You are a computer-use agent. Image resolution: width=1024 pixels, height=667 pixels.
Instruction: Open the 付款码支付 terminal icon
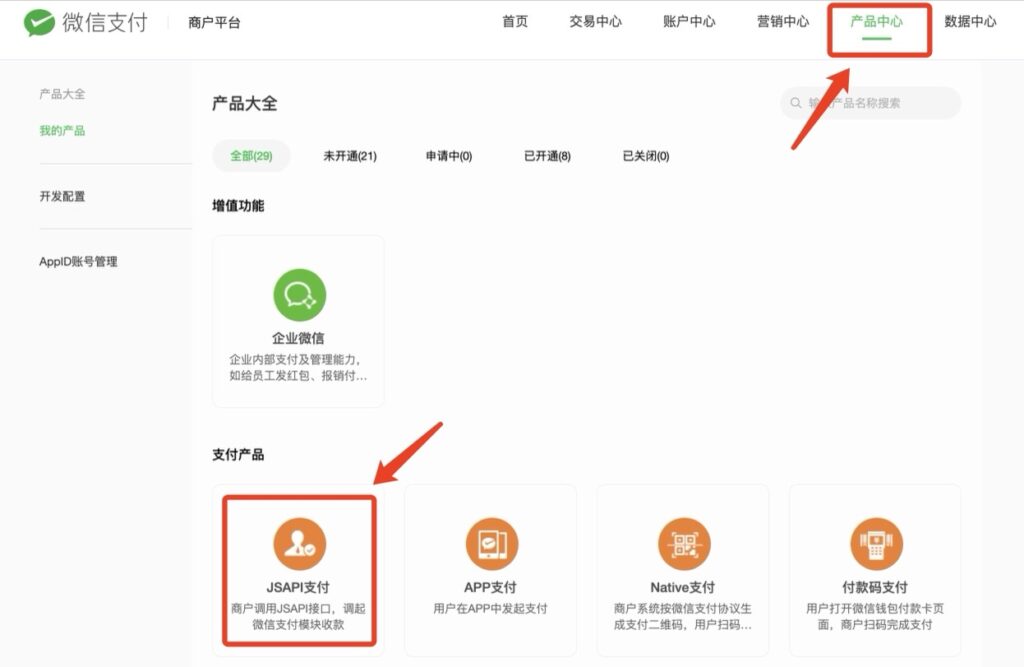(876, 544)
